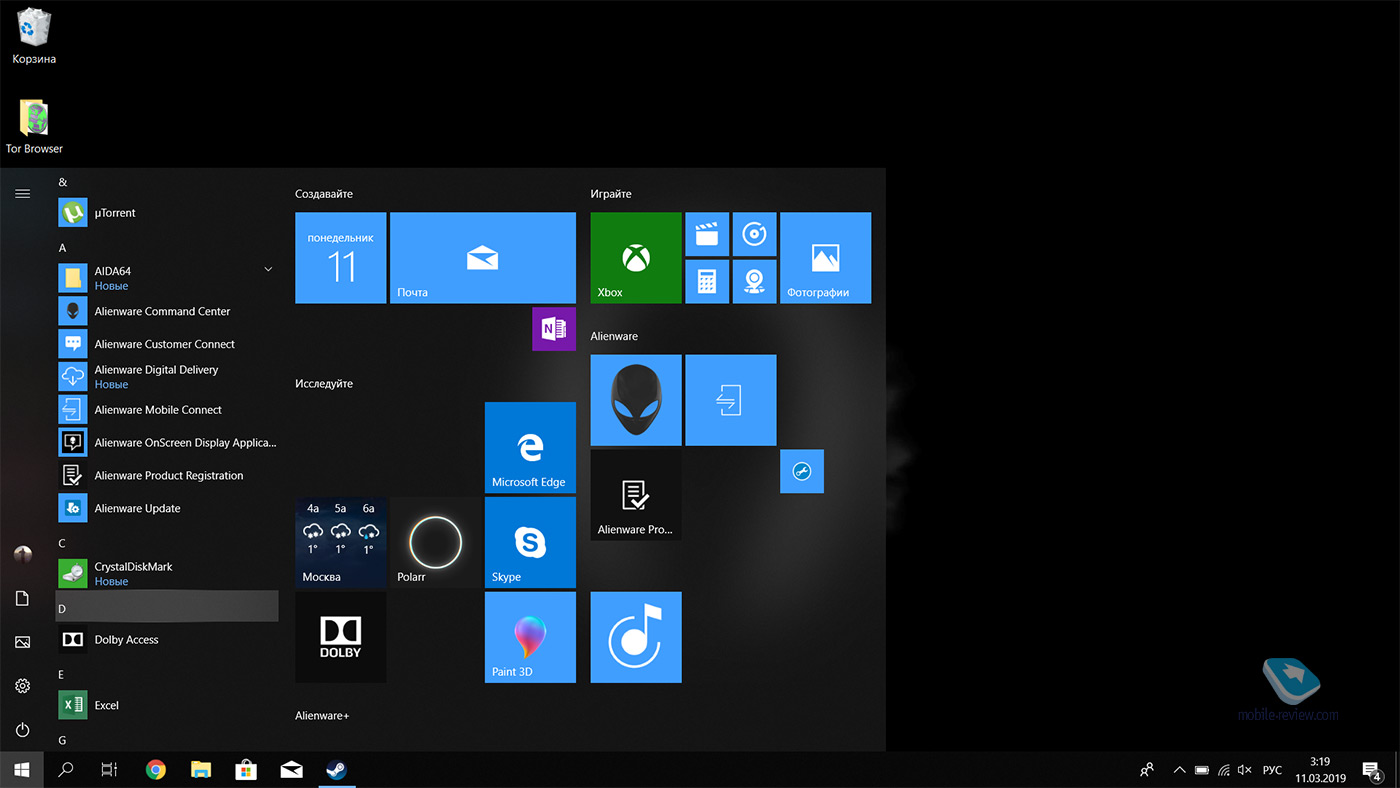
Task: Open taskbar search magnifier
Action: click(x=66, y=770)
